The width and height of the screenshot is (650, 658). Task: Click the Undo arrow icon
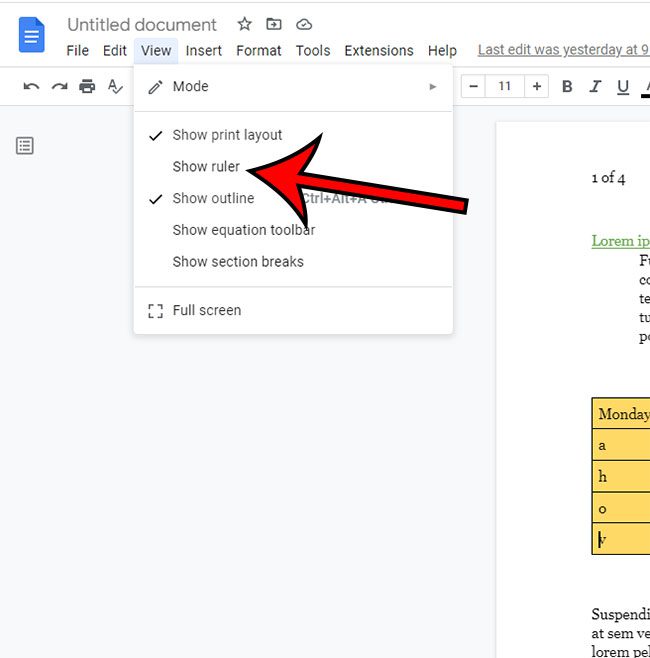(x=31, y=87)
